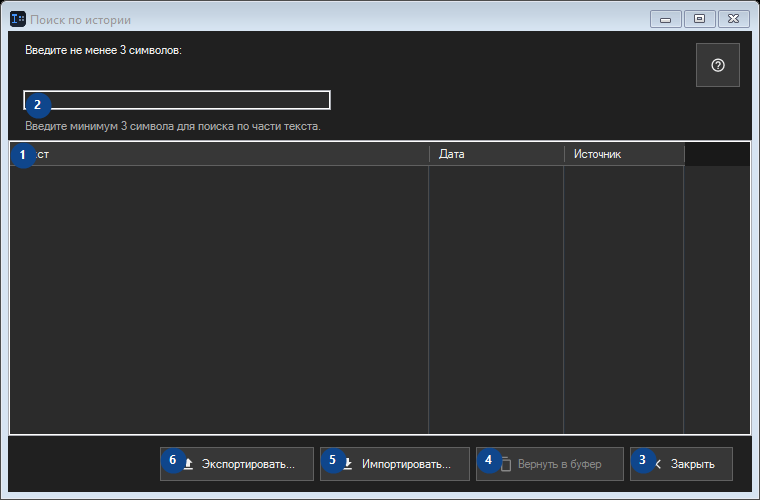Open help via the question mark icon
760x500 pixels.
click(x=717, y=65)
